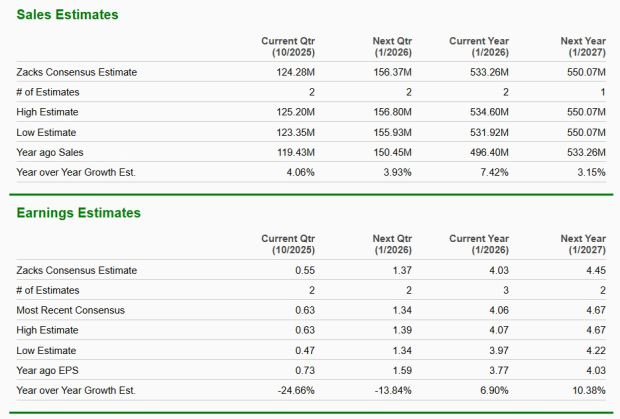
Task: Select the 123.35M low sales estimate
Action: (294, 131)
